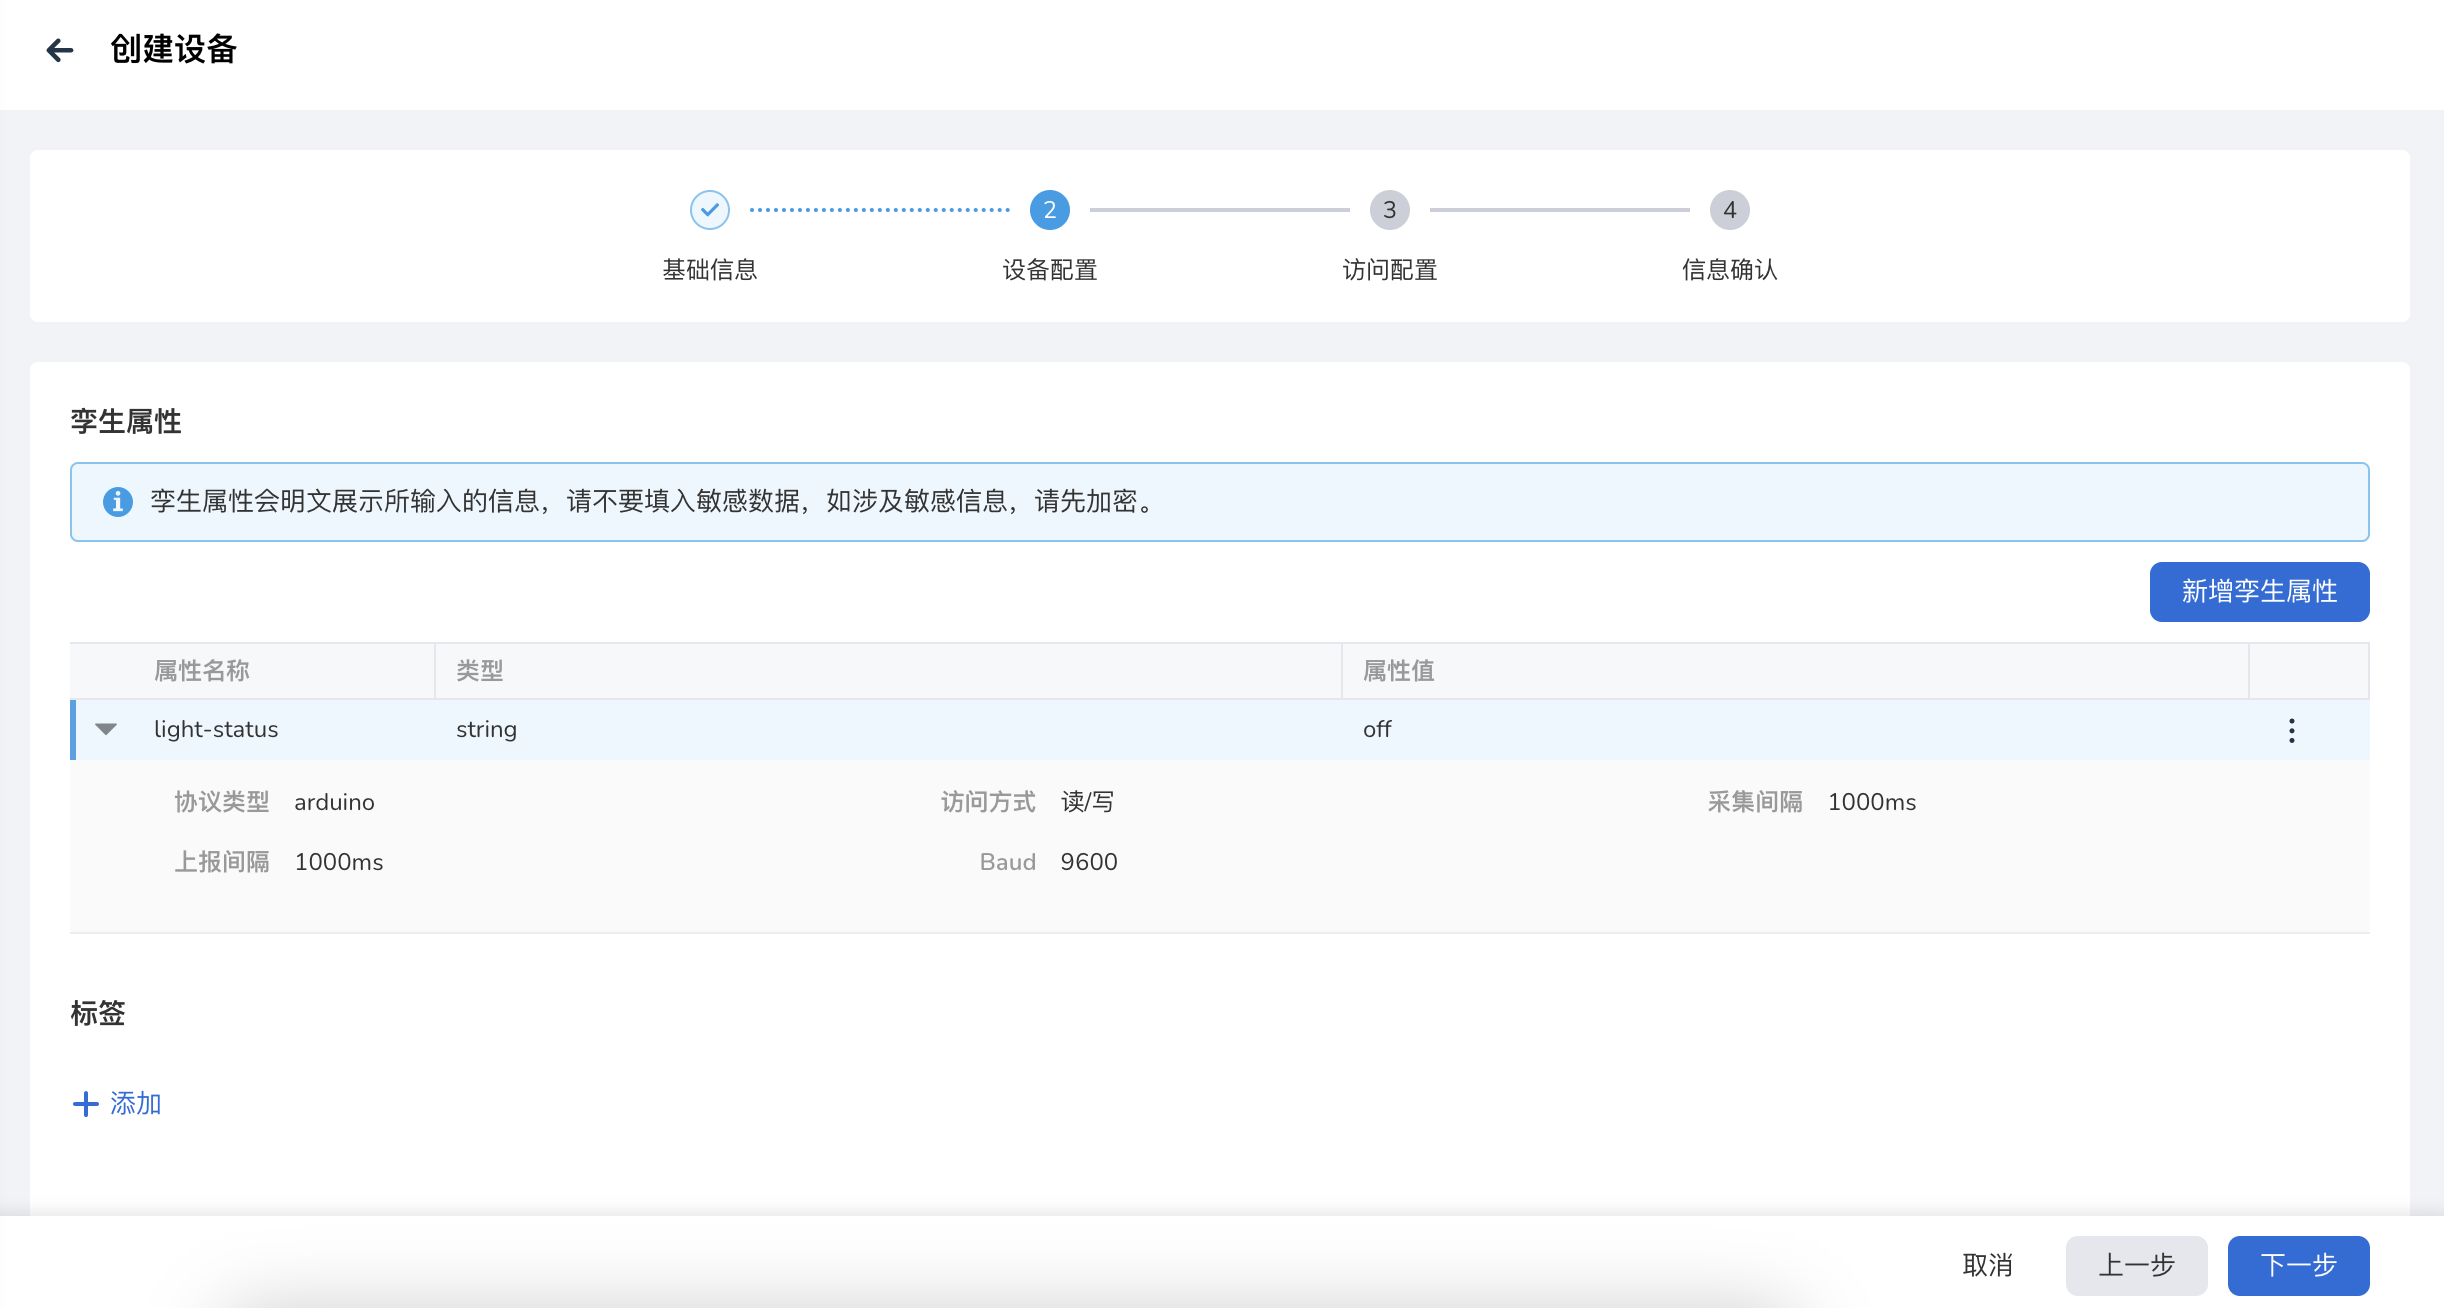The width and height of the screenshot is (2444, 1308).
Task: Expand the light-status details triangle
Action: (107, 729)
